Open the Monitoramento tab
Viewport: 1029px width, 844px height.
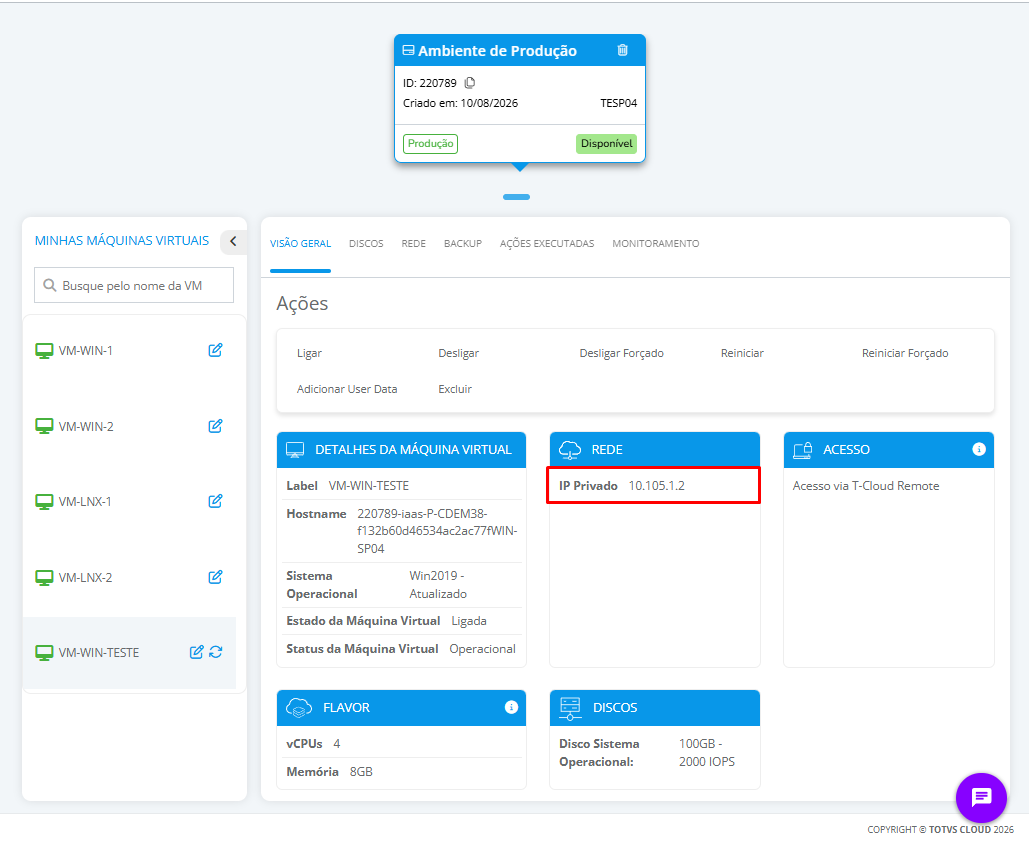[656, 243]
